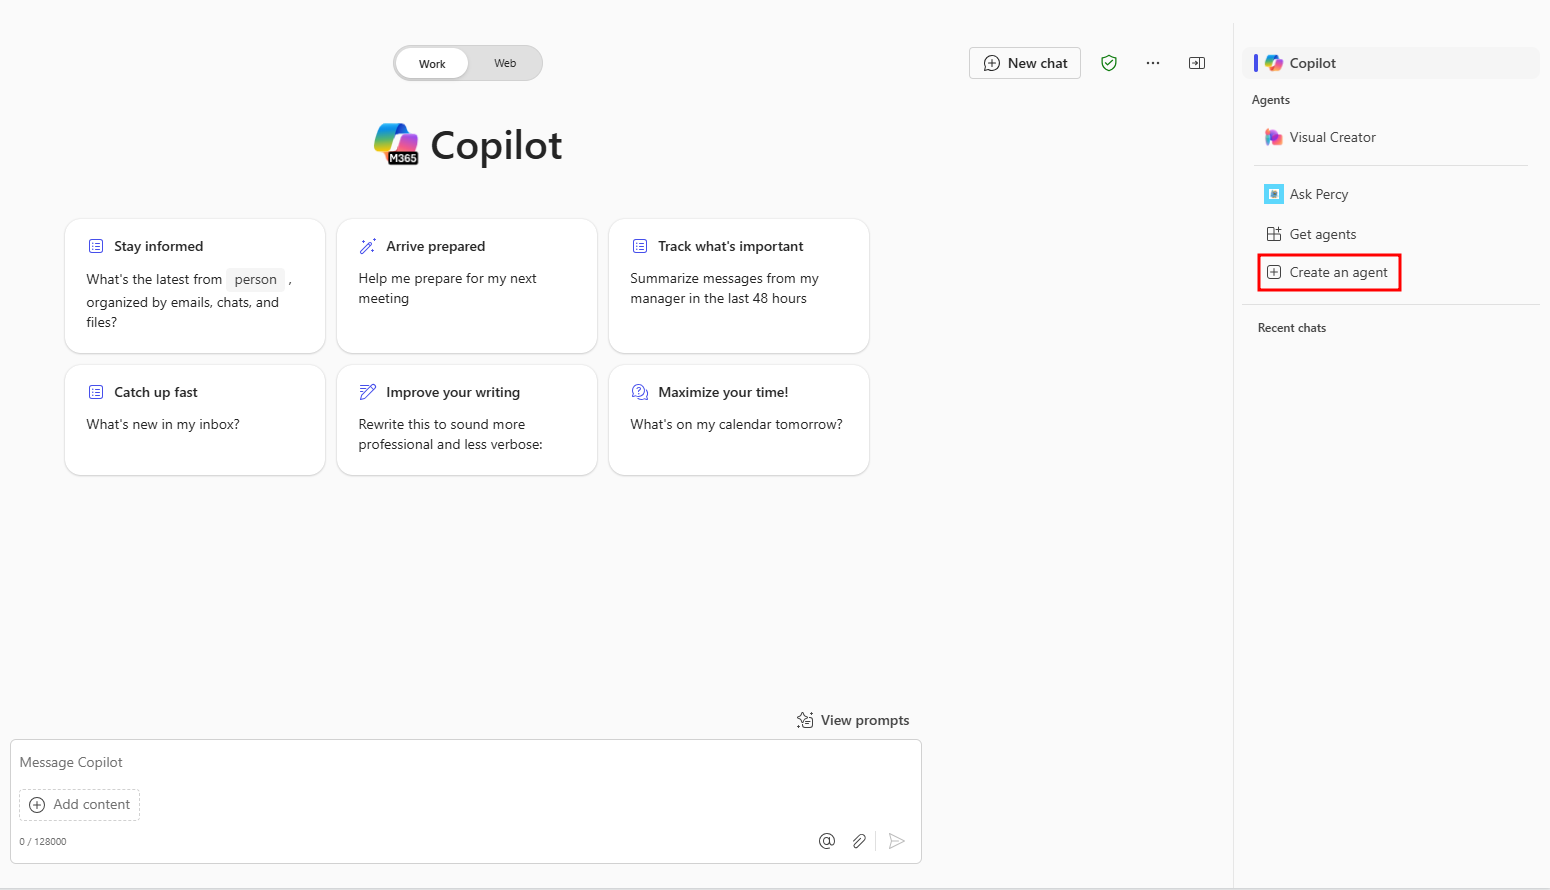Choose the Catch up fast prompt card

tap(195, 420)
